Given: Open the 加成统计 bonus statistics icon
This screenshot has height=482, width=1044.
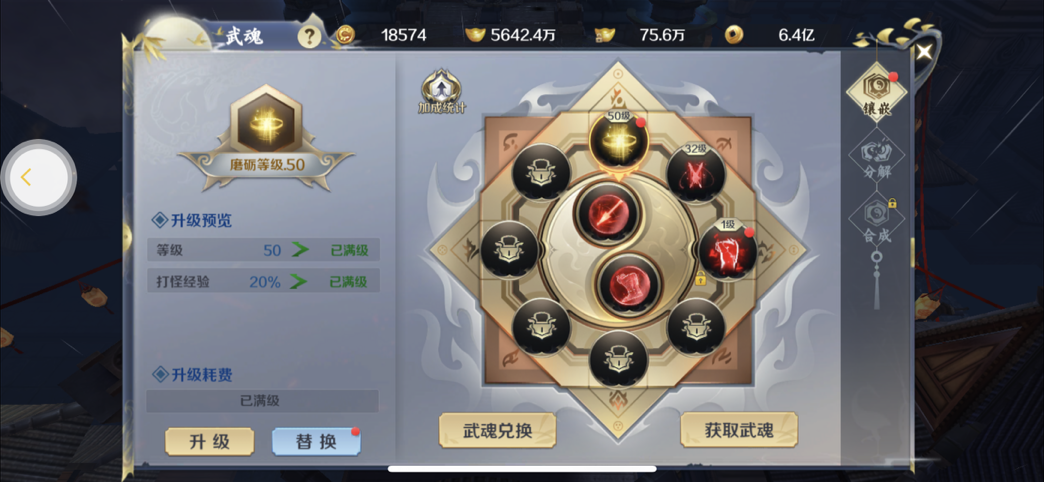Looking at the screenshot, I should 441,92.
